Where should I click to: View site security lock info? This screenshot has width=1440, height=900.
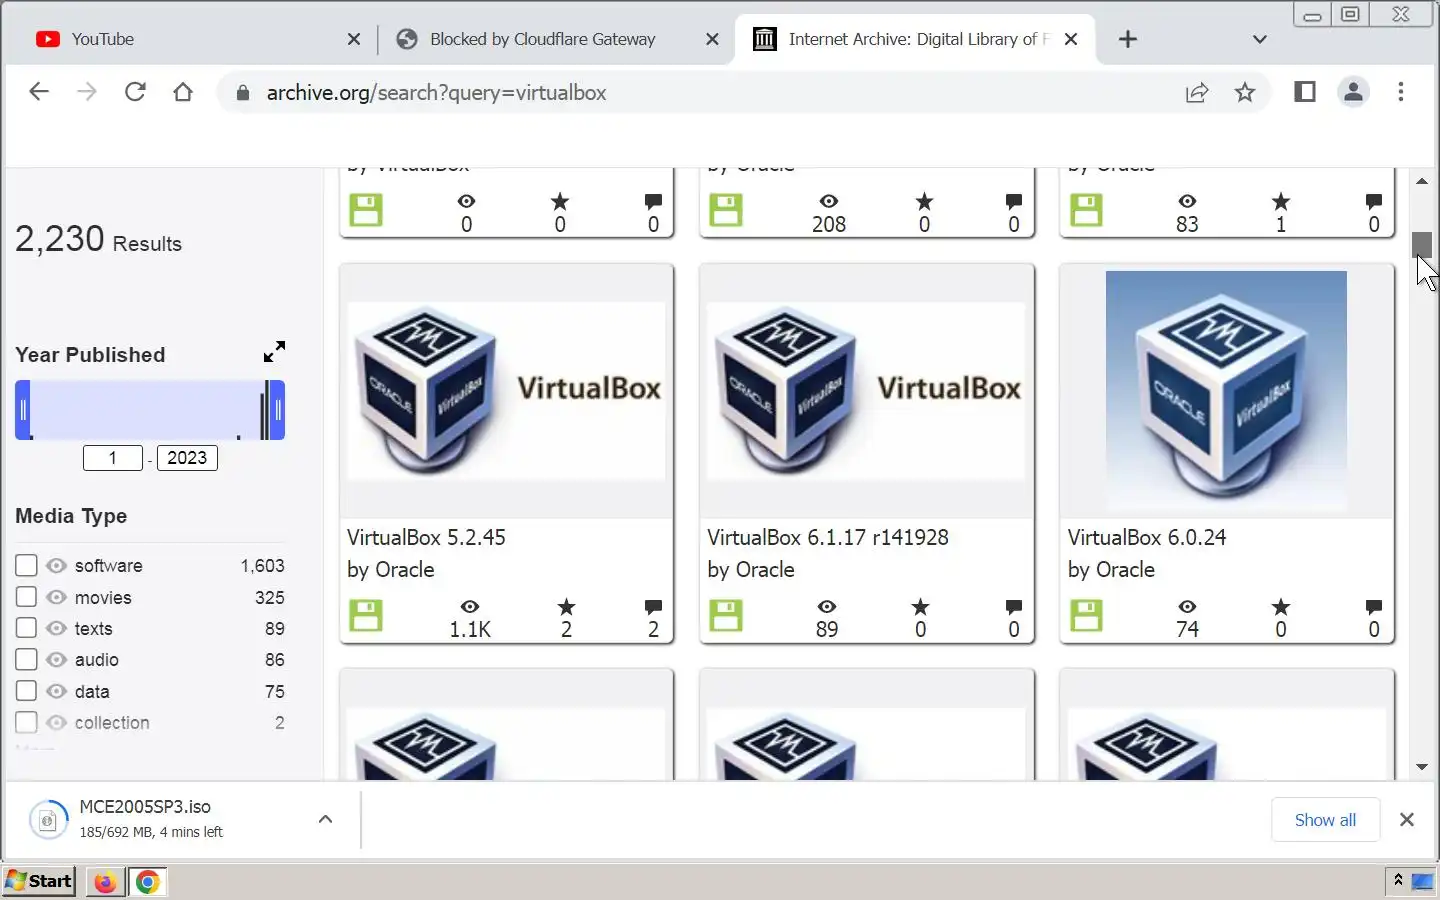click(x=242, y=93)
